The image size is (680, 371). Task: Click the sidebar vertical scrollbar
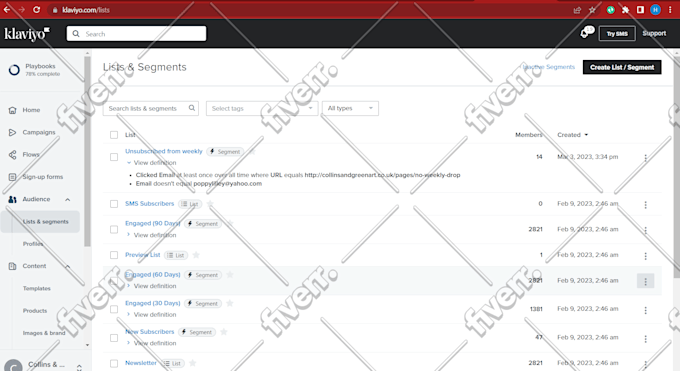click(87, 152)
